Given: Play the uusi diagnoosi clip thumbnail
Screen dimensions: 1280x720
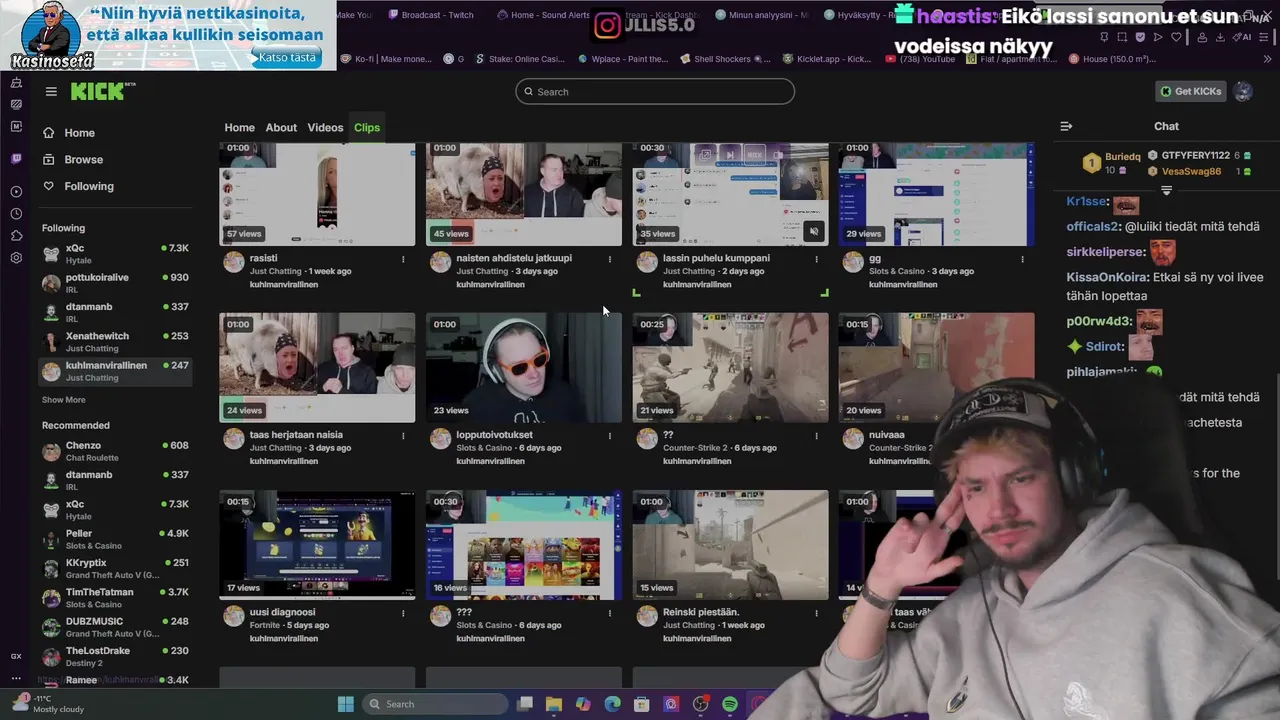Looking at the screenshot, I should (317, 545).
